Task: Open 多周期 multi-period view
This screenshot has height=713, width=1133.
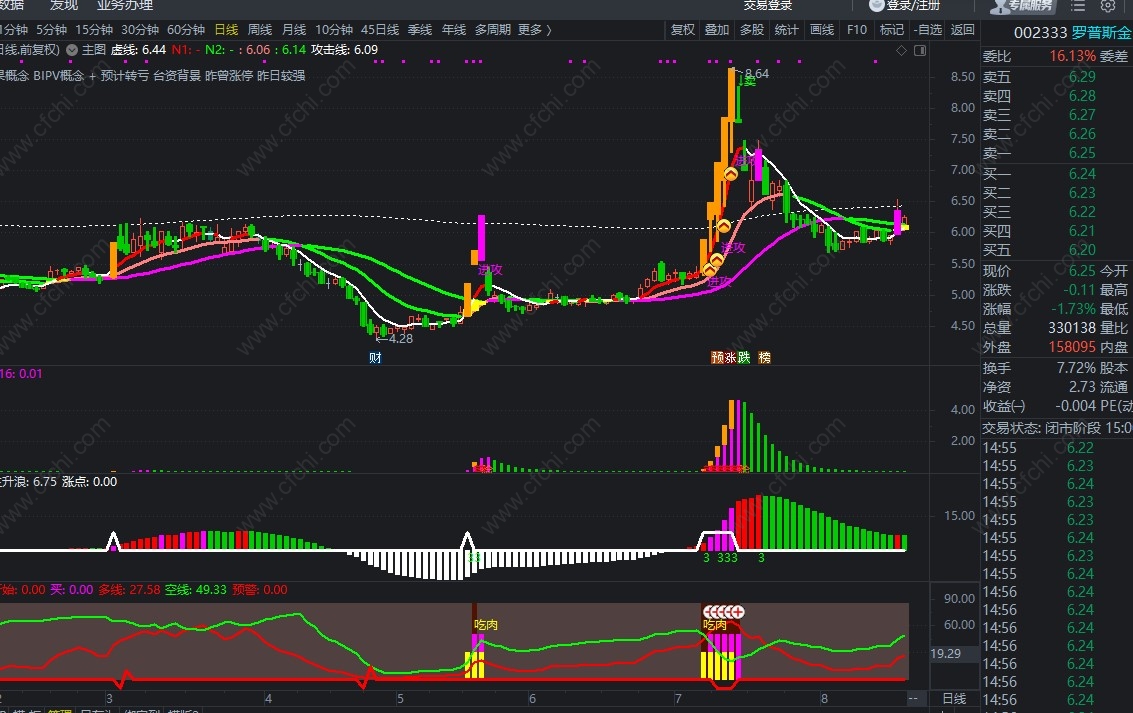Action: (x=493, y=30)
